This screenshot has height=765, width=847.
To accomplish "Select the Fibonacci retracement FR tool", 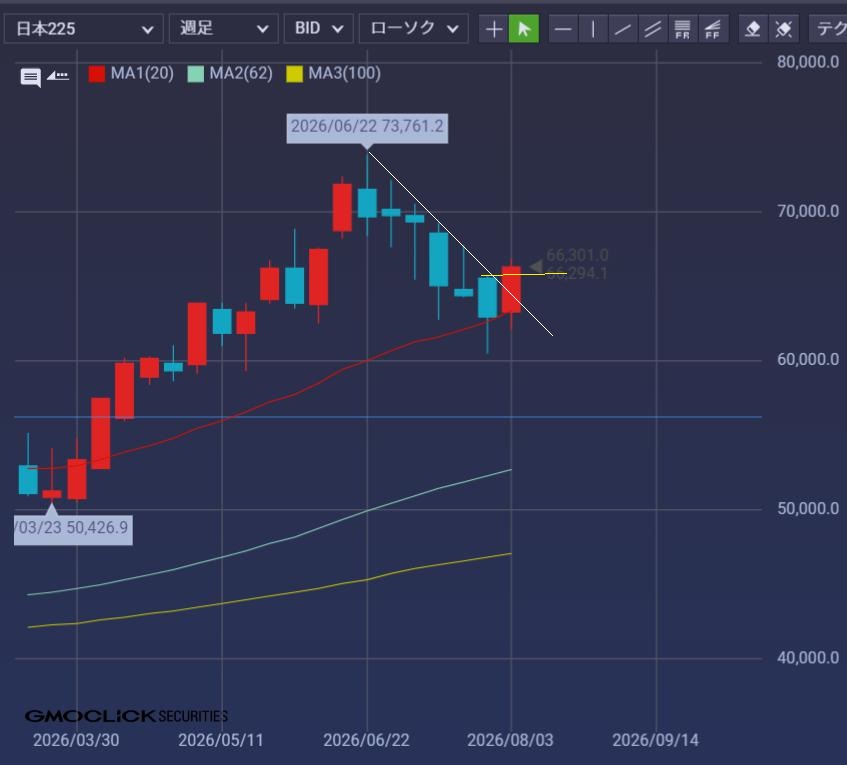I will [682, 29].
